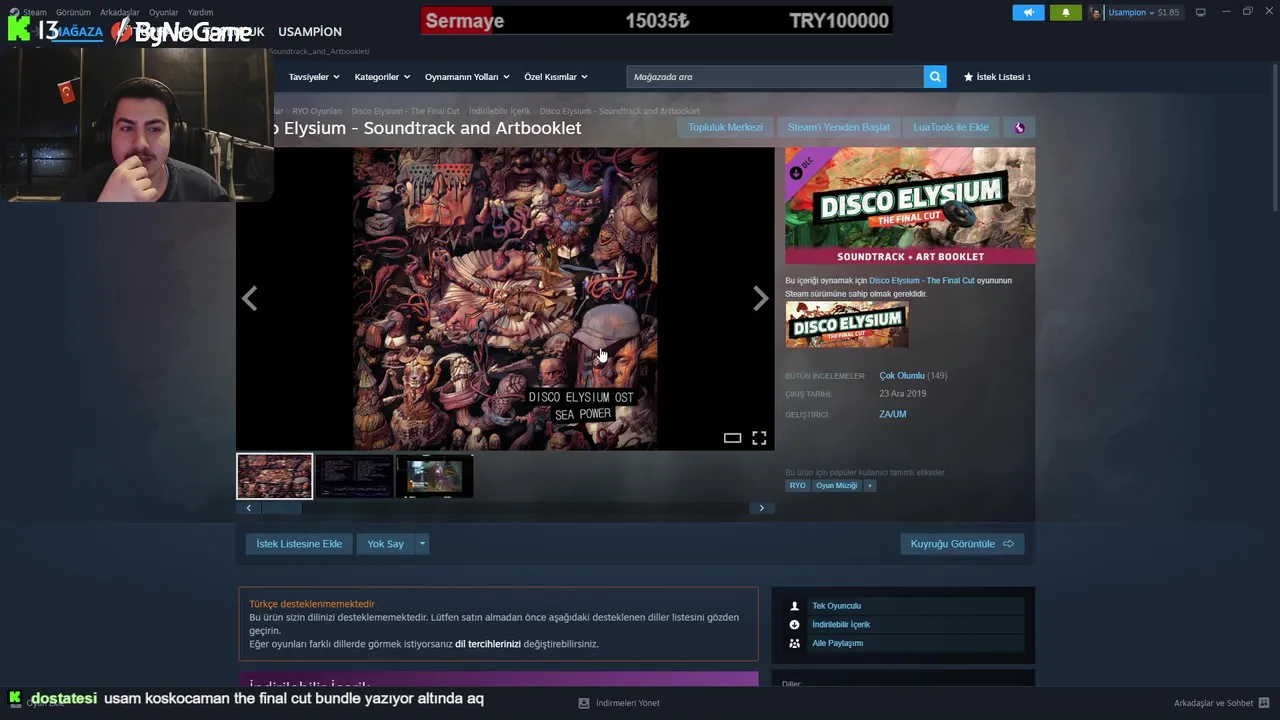Click the İndirilebilir İçerik download icon
Viewport: 1280px width, 720px height.
click(x=795, y=624)
